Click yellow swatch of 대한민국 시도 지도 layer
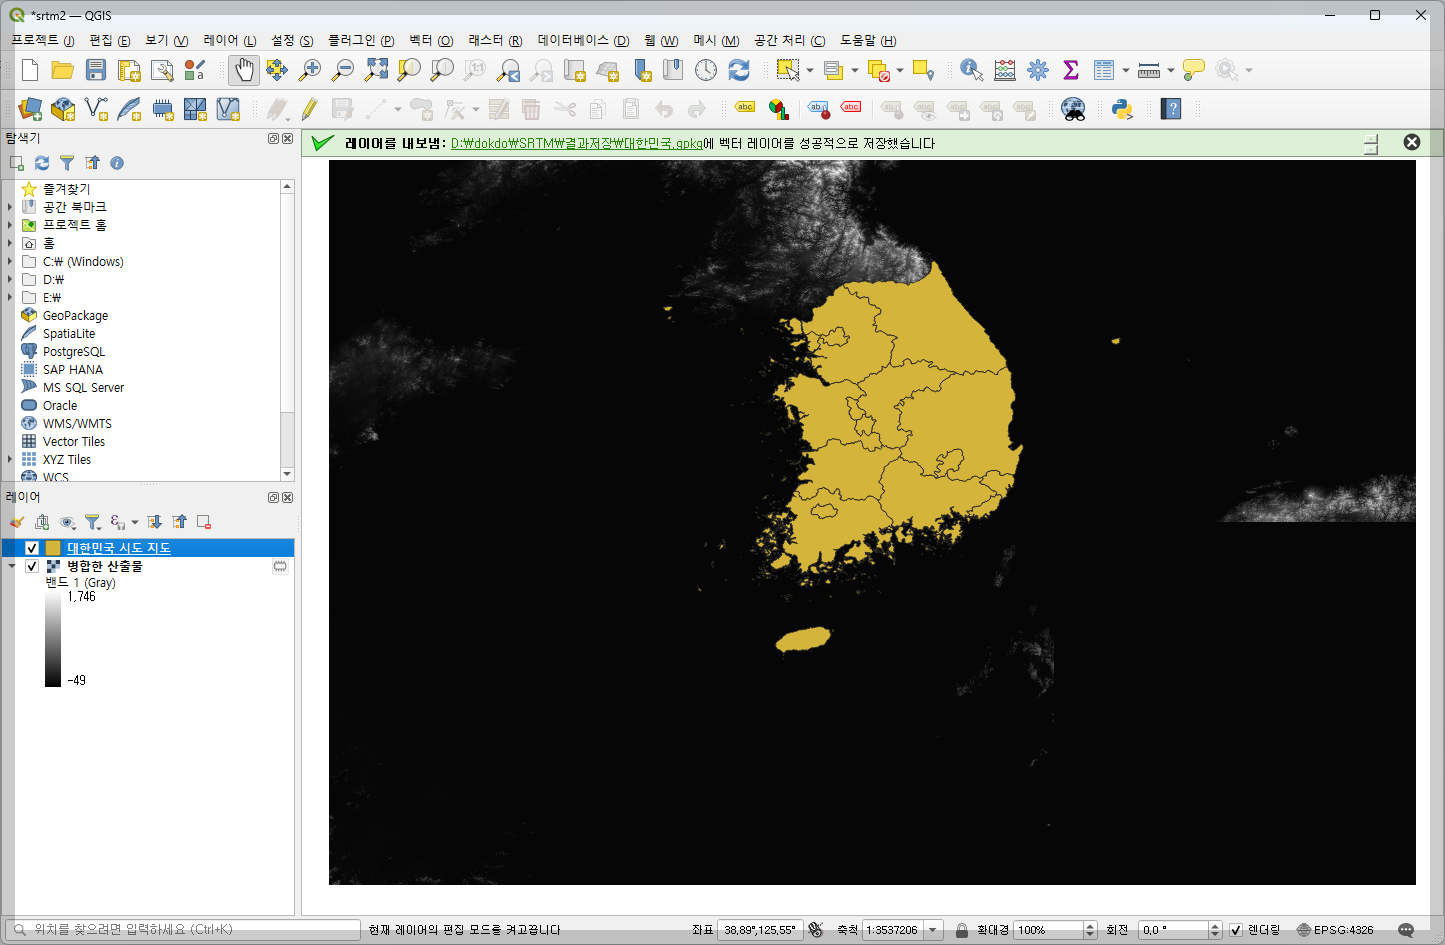 [53, 548]
